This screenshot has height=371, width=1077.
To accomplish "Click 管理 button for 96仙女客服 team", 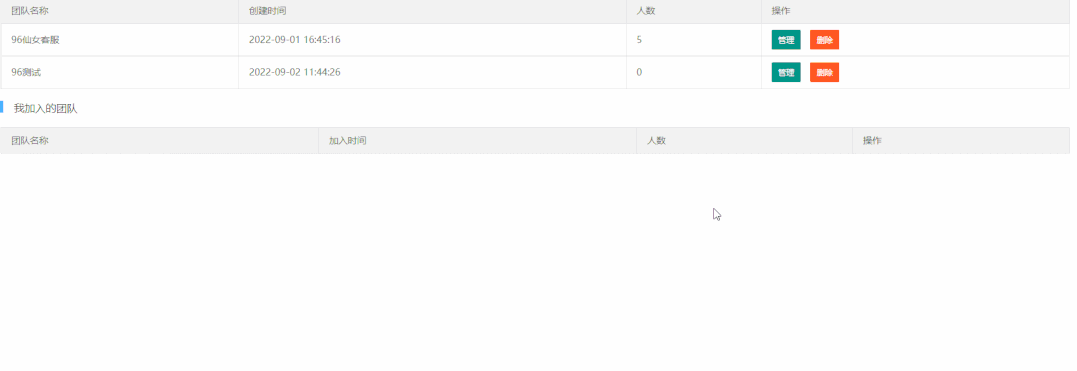I will [786, 40].
